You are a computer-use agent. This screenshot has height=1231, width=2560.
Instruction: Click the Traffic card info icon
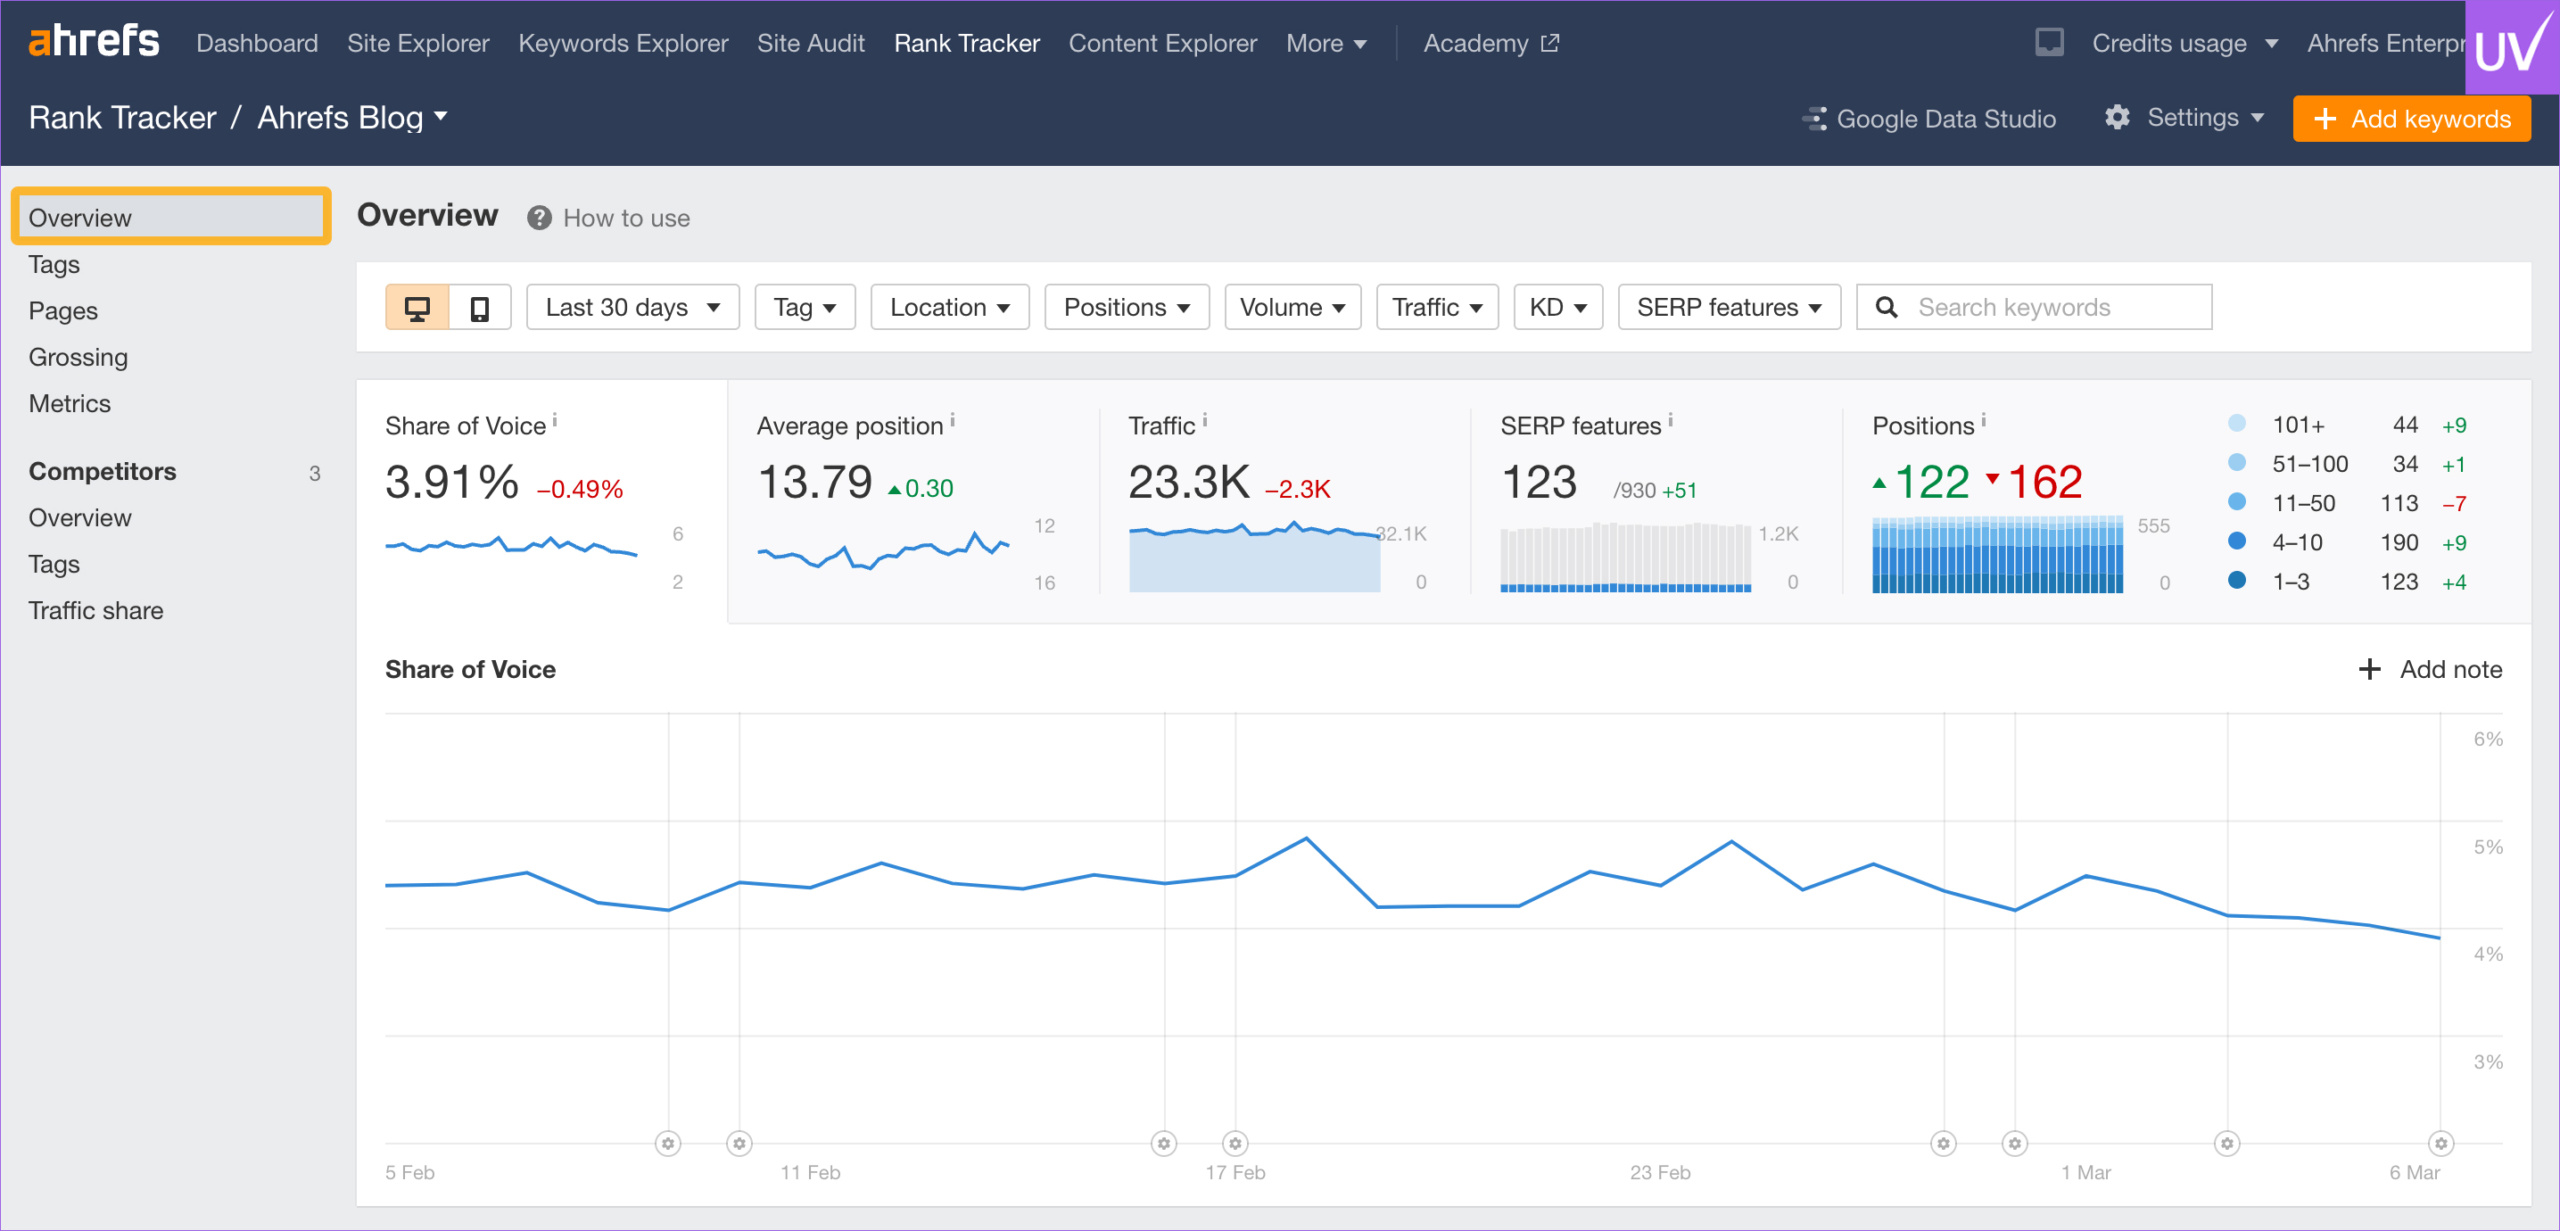click(x=1204, y=420)
